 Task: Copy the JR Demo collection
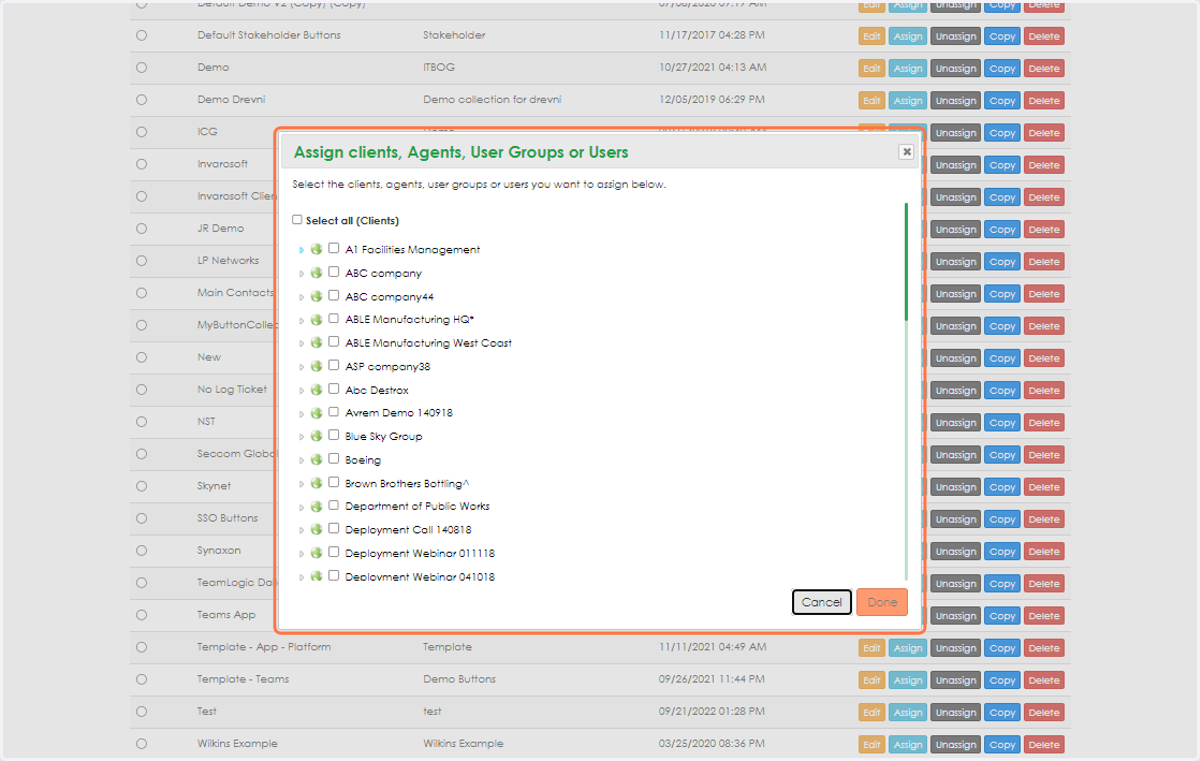[1002, 229]
